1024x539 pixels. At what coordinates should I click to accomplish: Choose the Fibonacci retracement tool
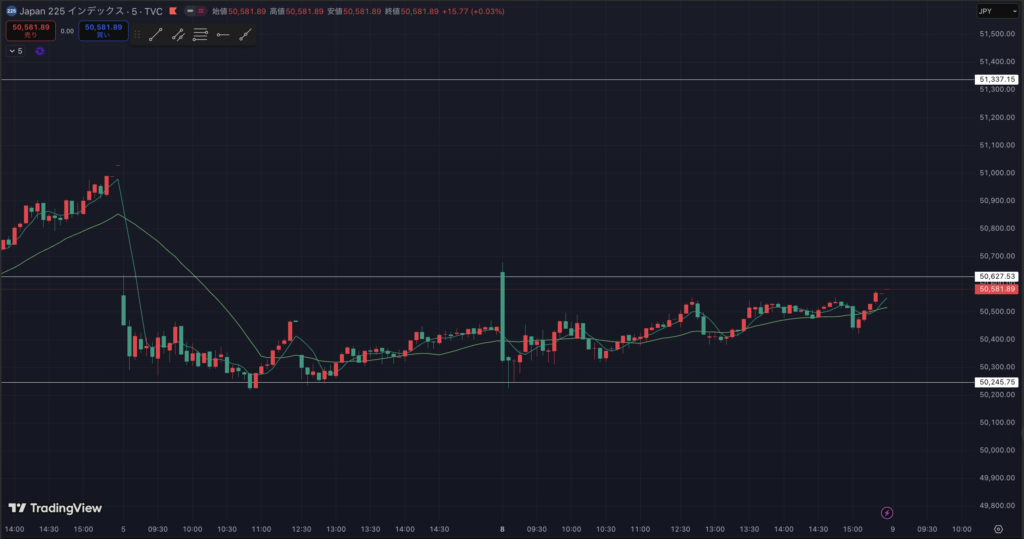(200, 34)
